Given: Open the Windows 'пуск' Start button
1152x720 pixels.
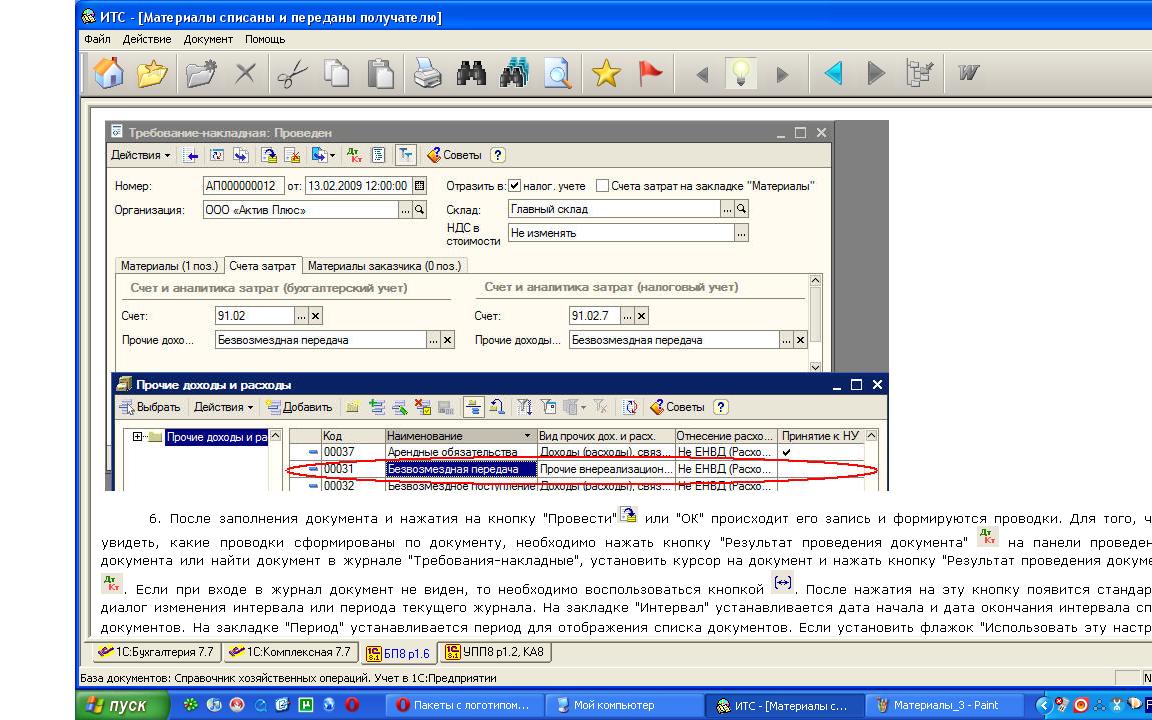Looking at the screenshot, I should 116,705.
